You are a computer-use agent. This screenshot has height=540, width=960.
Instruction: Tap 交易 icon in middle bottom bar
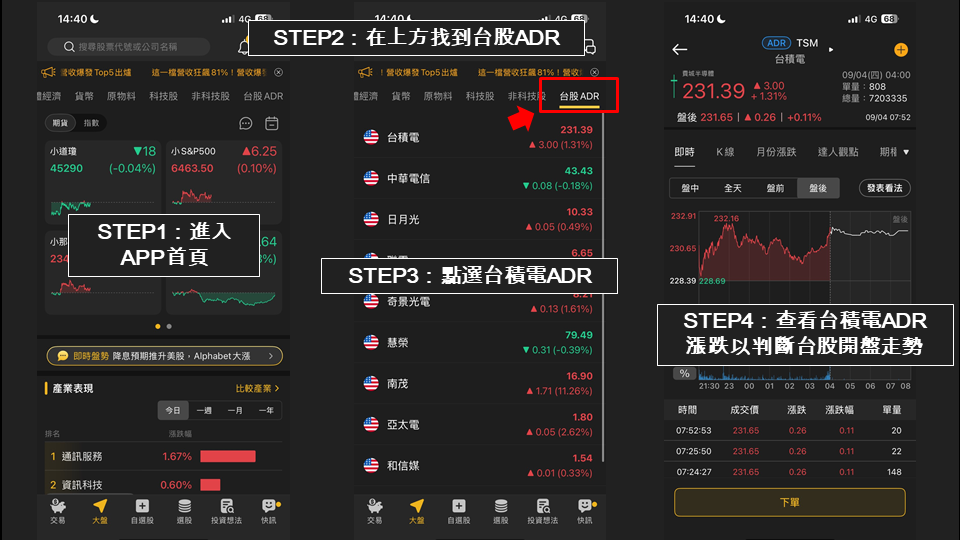coord(375,511)
